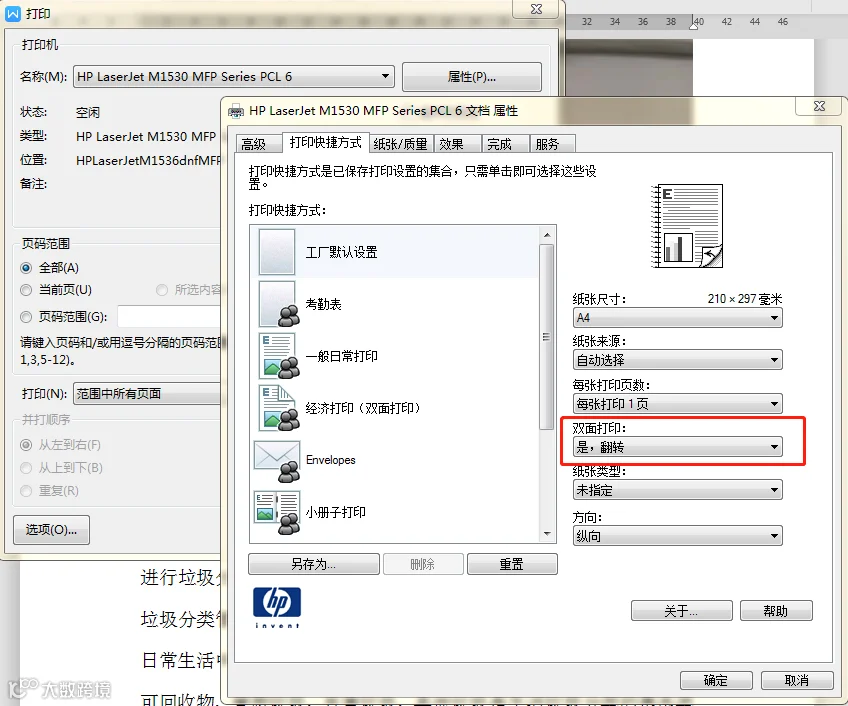Open the 打印(N) 范围中所有页面 dropdown
Image resolution: width=848 pixels, height=706 pixels.
[x=147, y=393]
